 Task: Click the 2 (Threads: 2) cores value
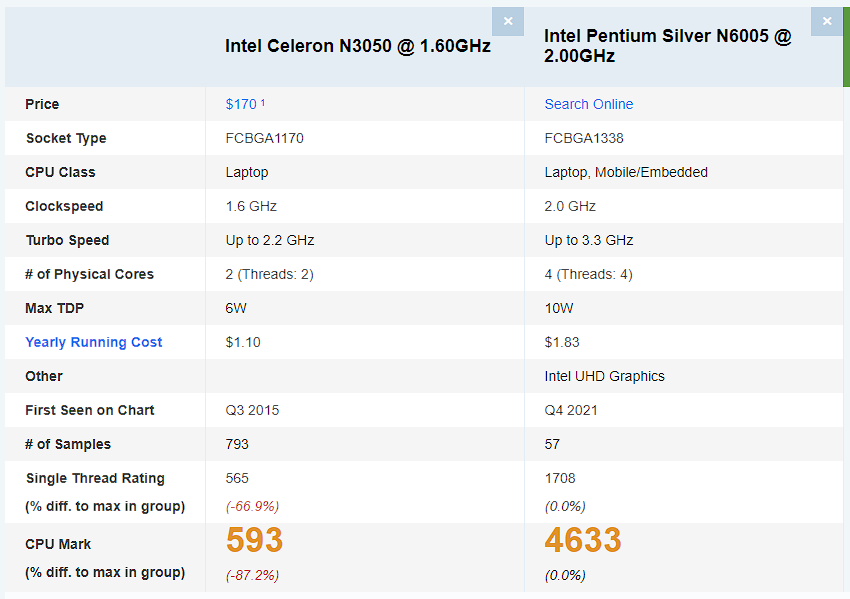point(269,274)
